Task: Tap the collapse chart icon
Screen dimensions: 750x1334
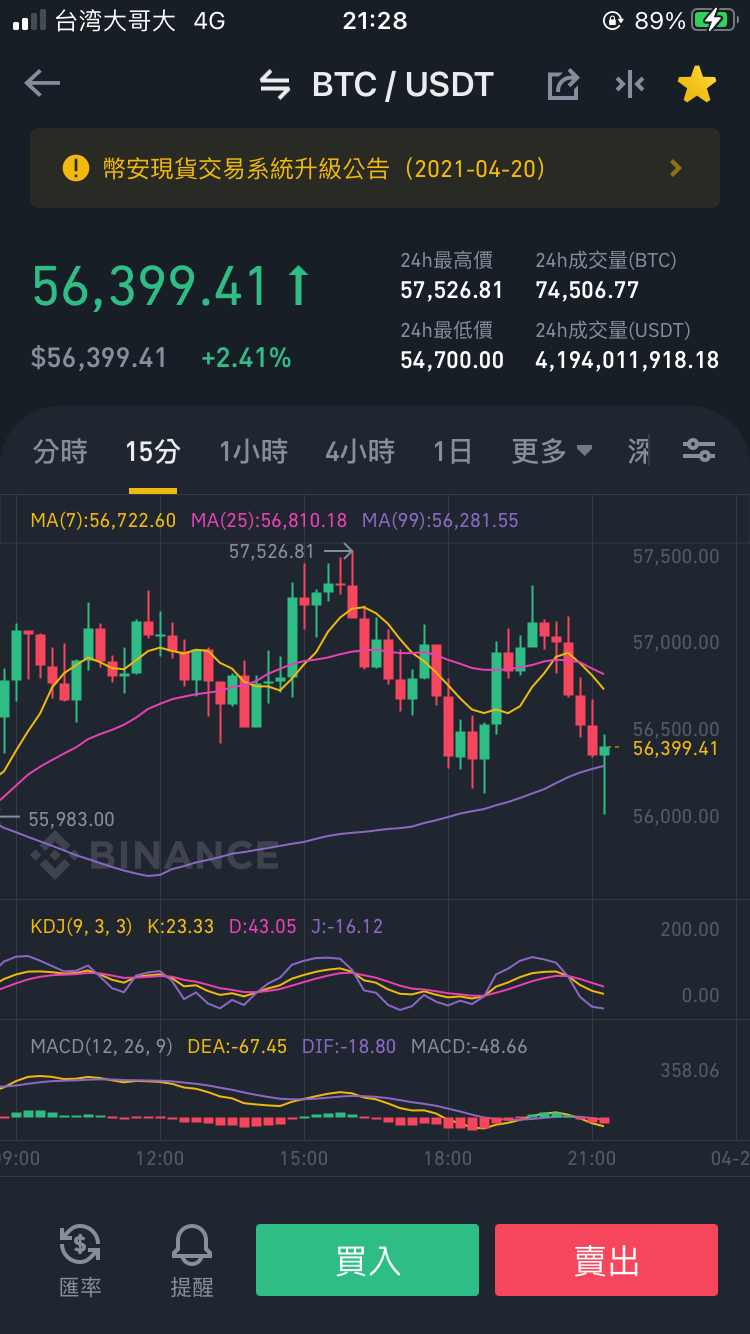Action: click(630, 85)
